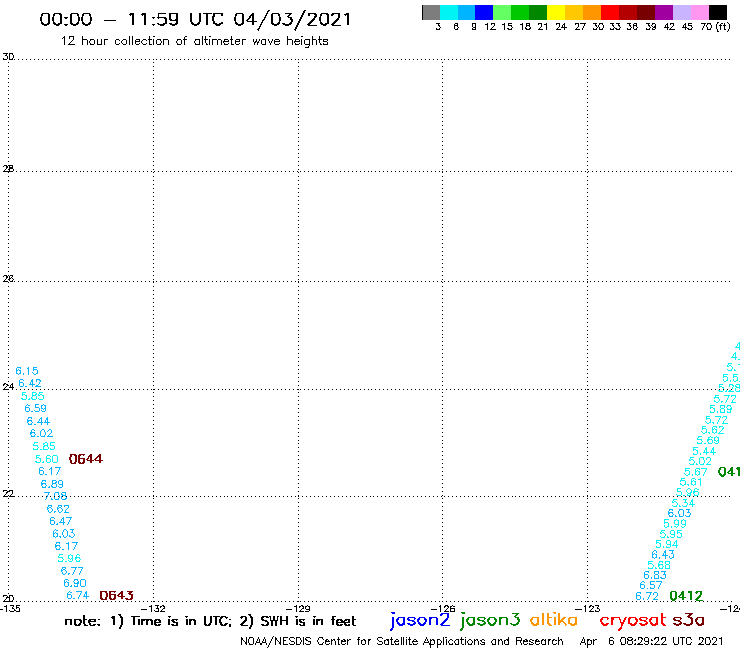The image size is (740, 650).
Task: Click the jason2 satellite label
Action: [x=420, y=620]
